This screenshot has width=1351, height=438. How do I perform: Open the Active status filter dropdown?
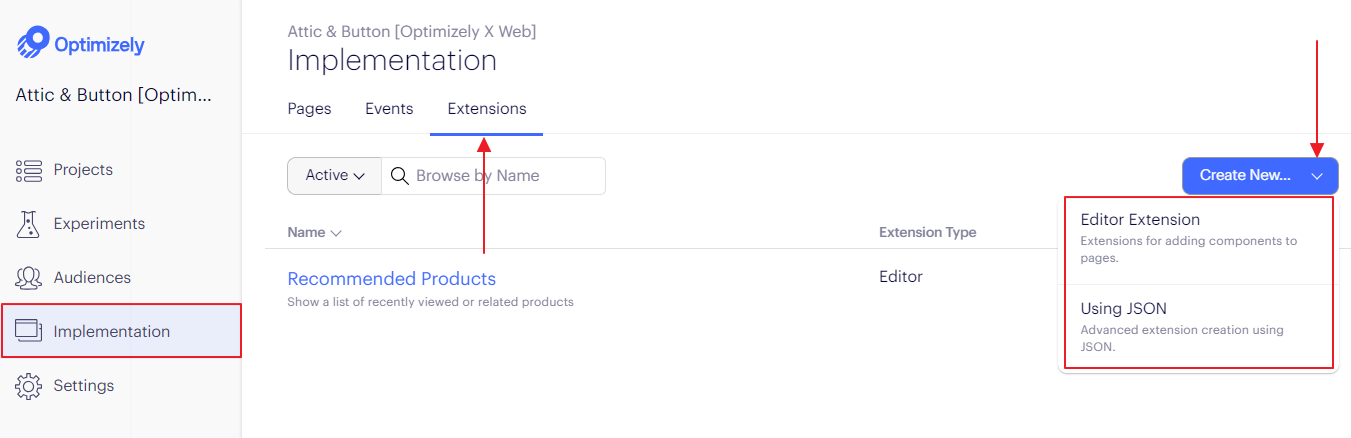tap(334, 176)
